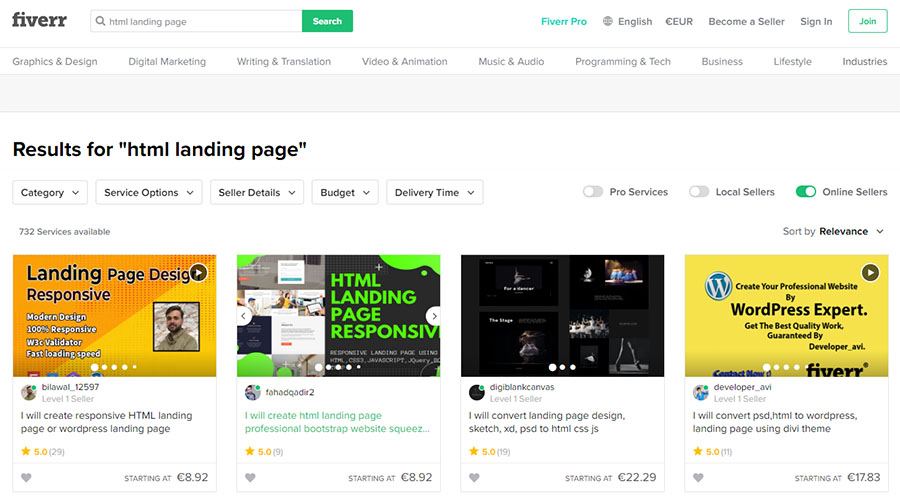900x504 pixels.
Task: Open 'I will convert landing page design' title
Action: [x=547, y=422]
